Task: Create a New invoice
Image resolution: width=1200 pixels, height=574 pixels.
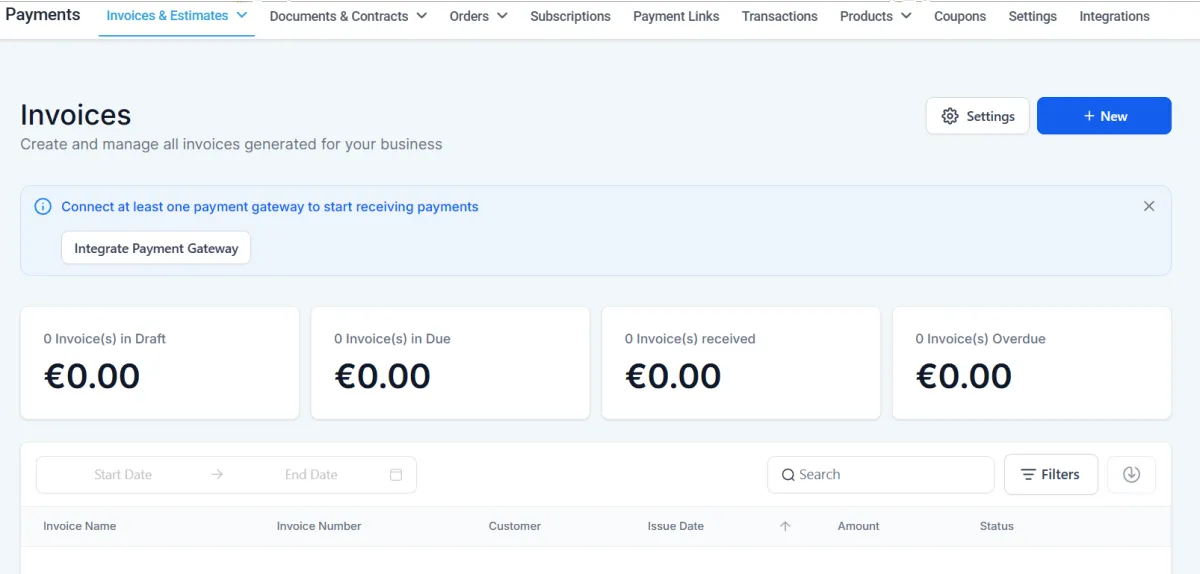Action: [x=1104, y=116]
